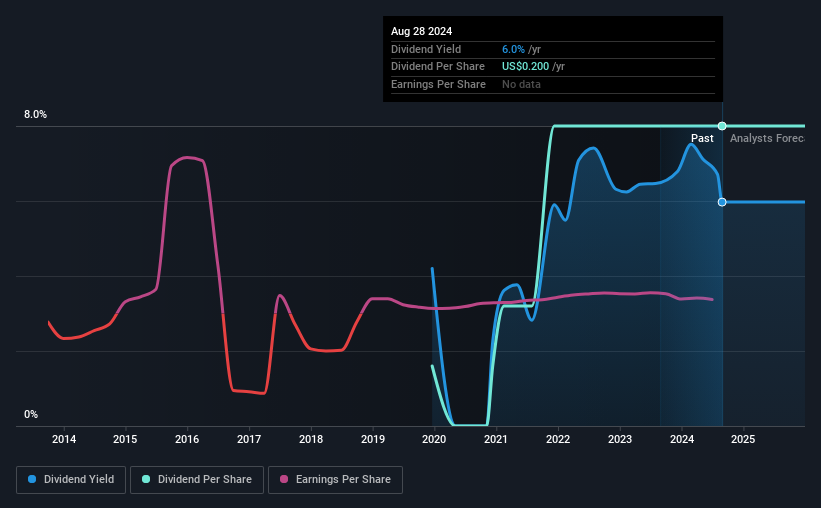Select the blue dividend yield marker point

[x=722, y=202]
